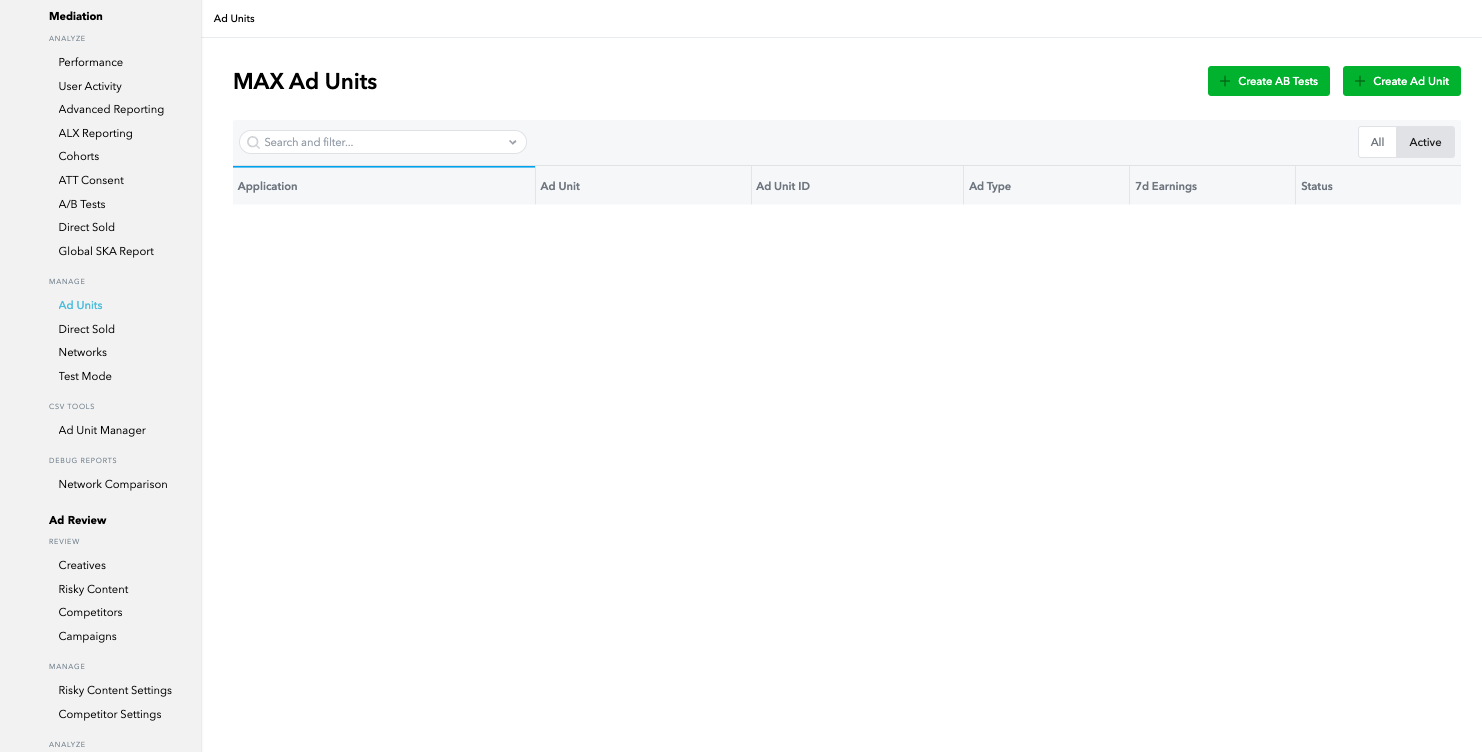The image size is (1482, 752).
Task: Click the magnifier icon in the search bar
Action: click(x=253, y=142)
